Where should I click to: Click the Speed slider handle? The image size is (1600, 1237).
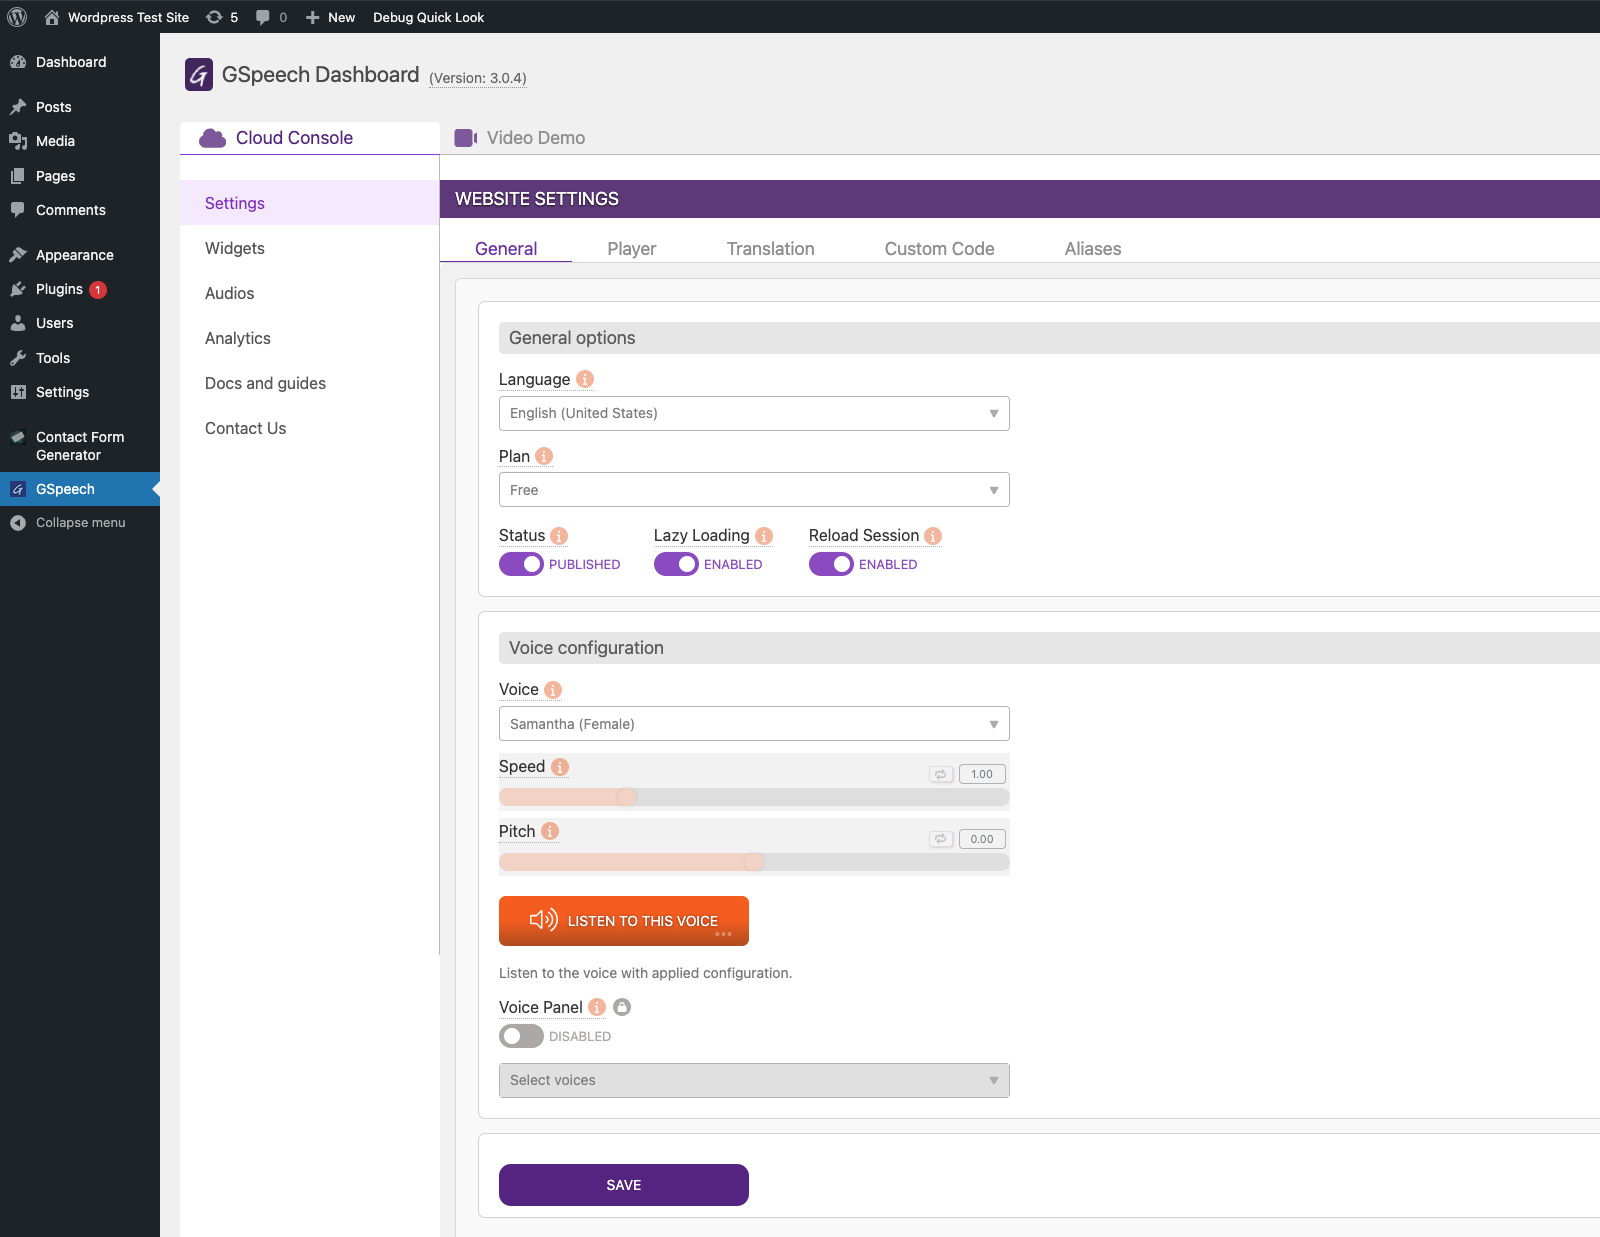tap(627, 797)
